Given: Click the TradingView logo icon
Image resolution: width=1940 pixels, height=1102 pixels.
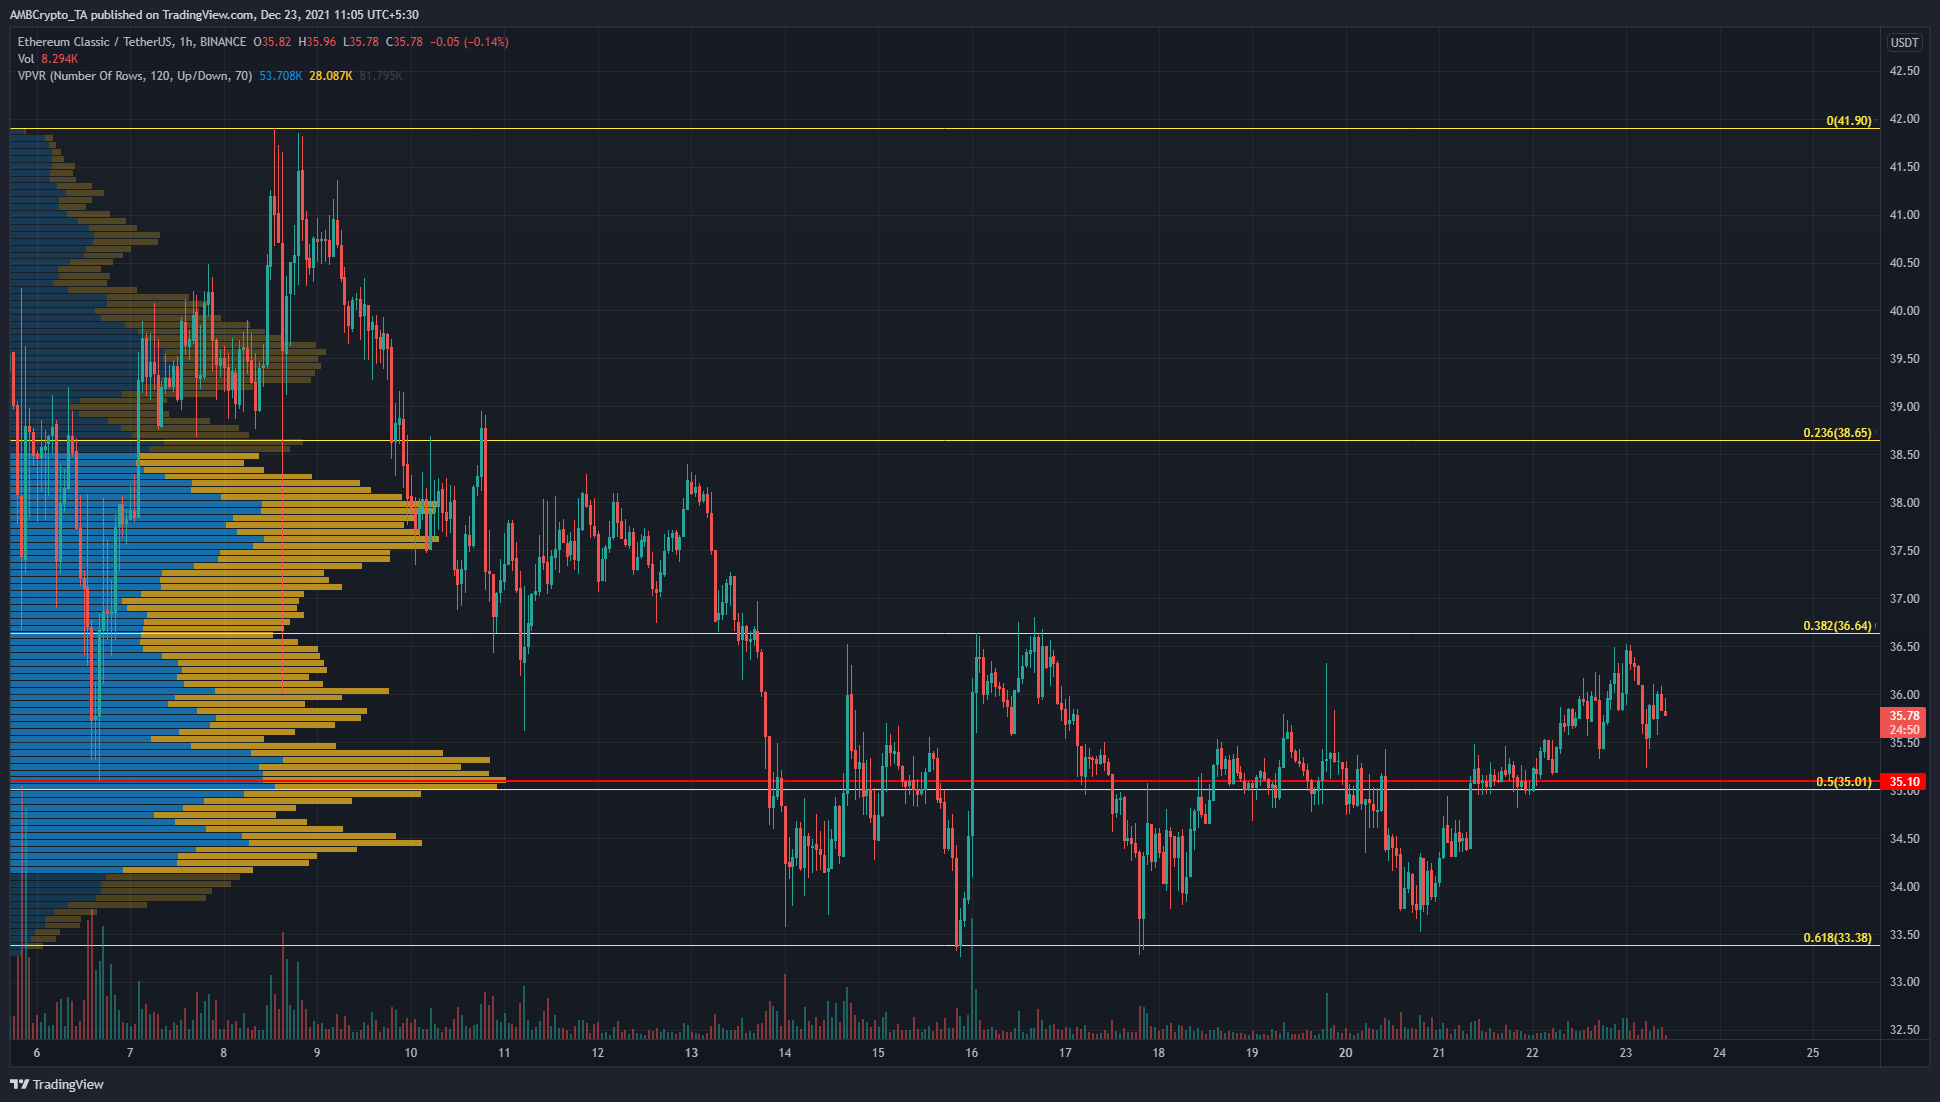Looking at the screenshot, I should pos(20,1084).
